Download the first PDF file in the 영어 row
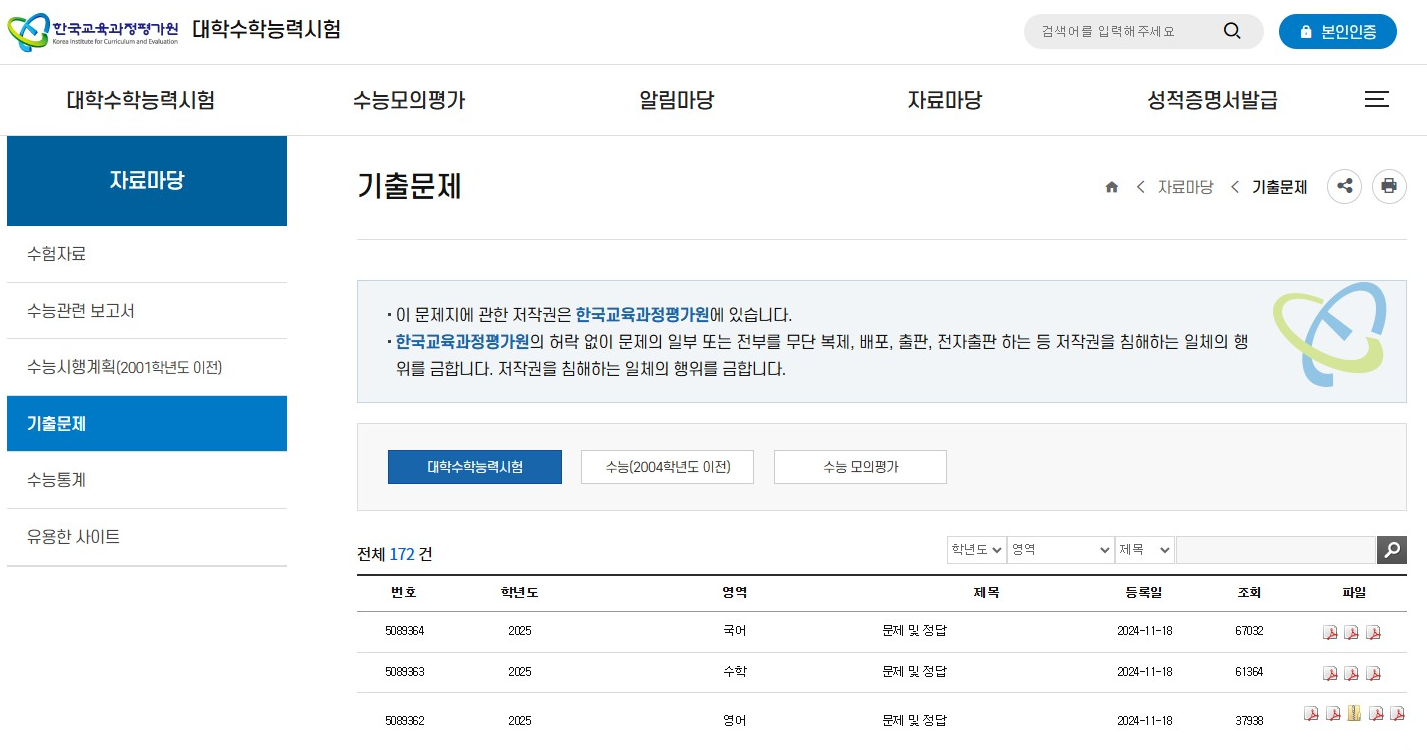This screenshot has height=750, width=1427. tap(1311, 713)
